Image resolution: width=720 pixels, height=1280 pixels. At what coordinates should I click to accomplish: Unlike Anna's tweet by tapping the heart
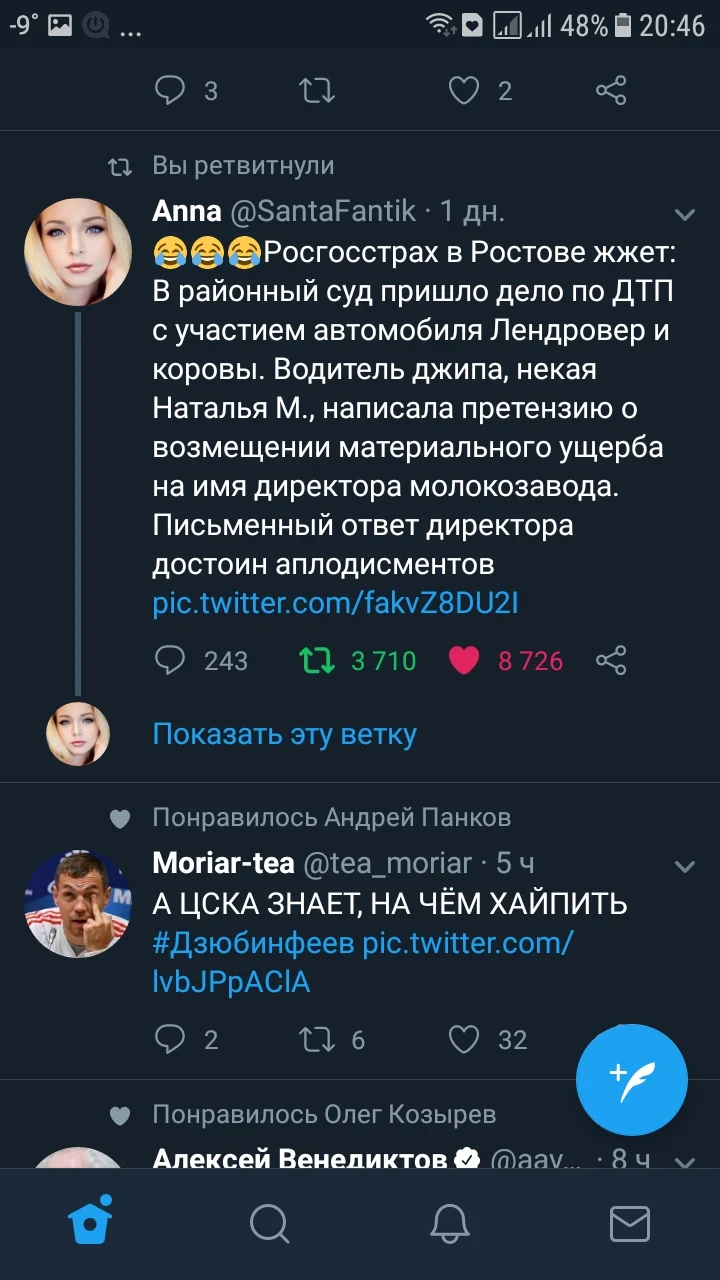click(x=463, y=660)
